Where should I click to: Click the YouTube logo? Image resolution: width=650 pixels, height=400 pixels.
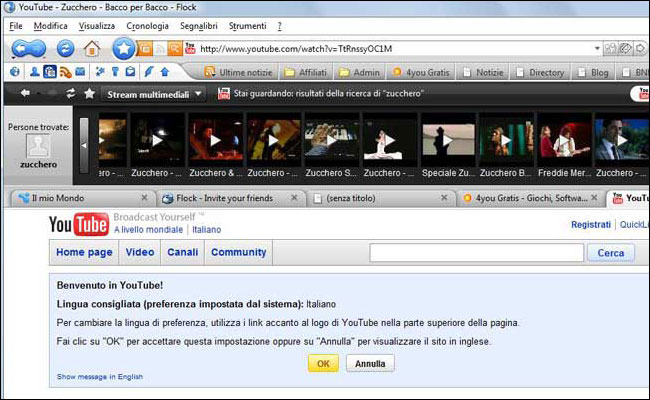(78, 226)
